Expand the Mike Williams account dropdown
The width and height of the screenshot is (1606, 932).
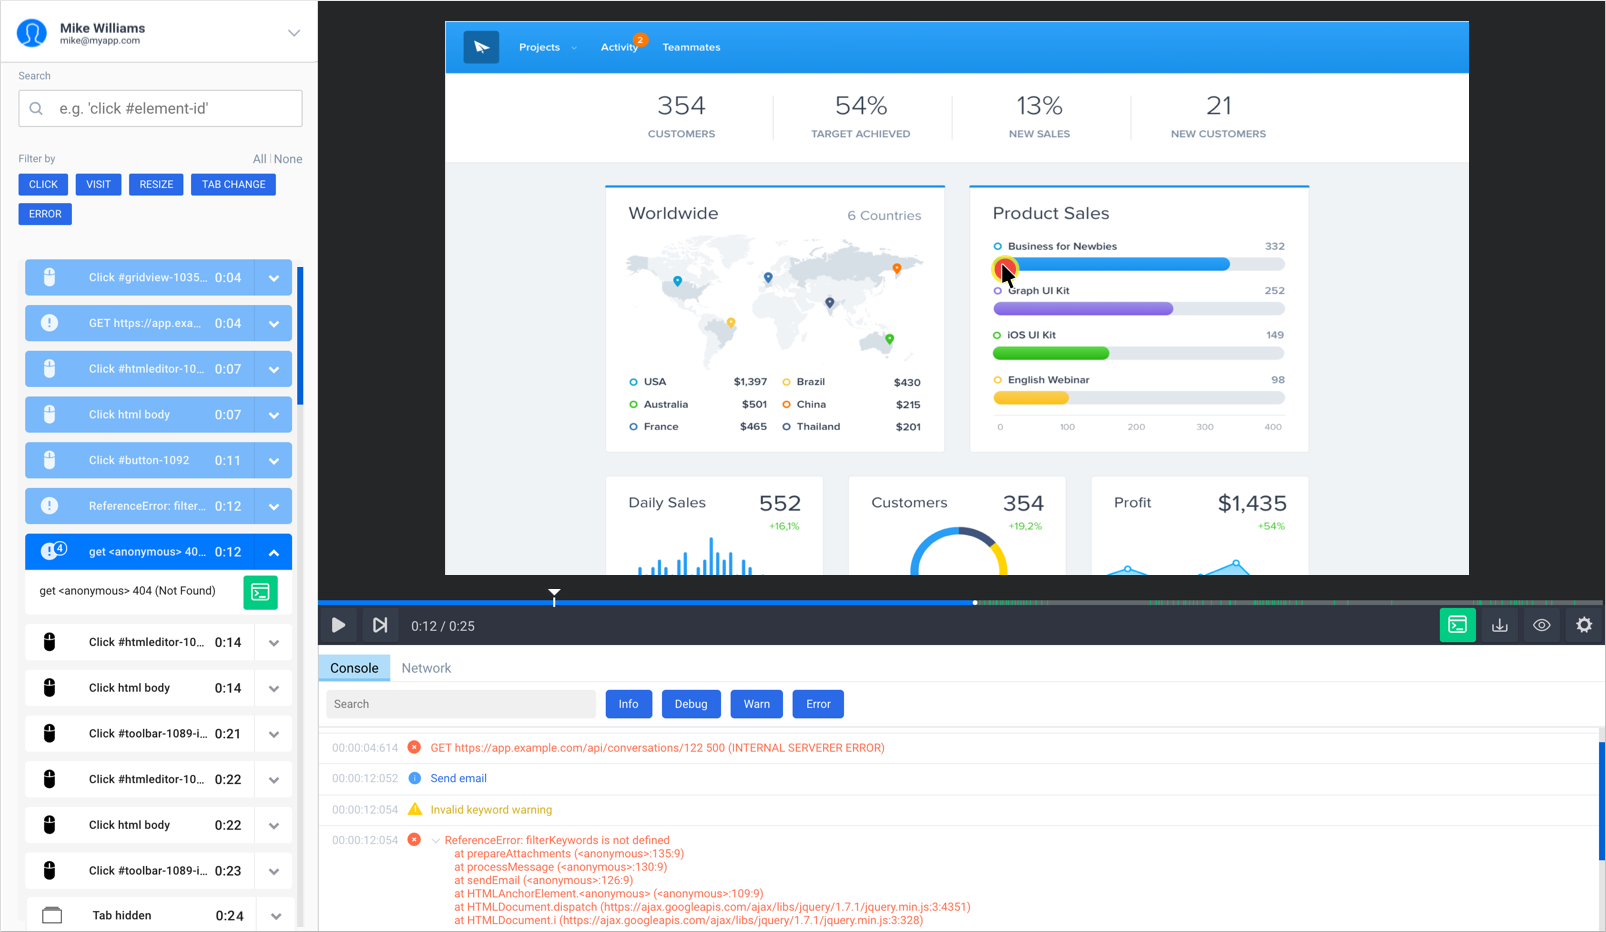pyautogui.click(x=294, y=33)
